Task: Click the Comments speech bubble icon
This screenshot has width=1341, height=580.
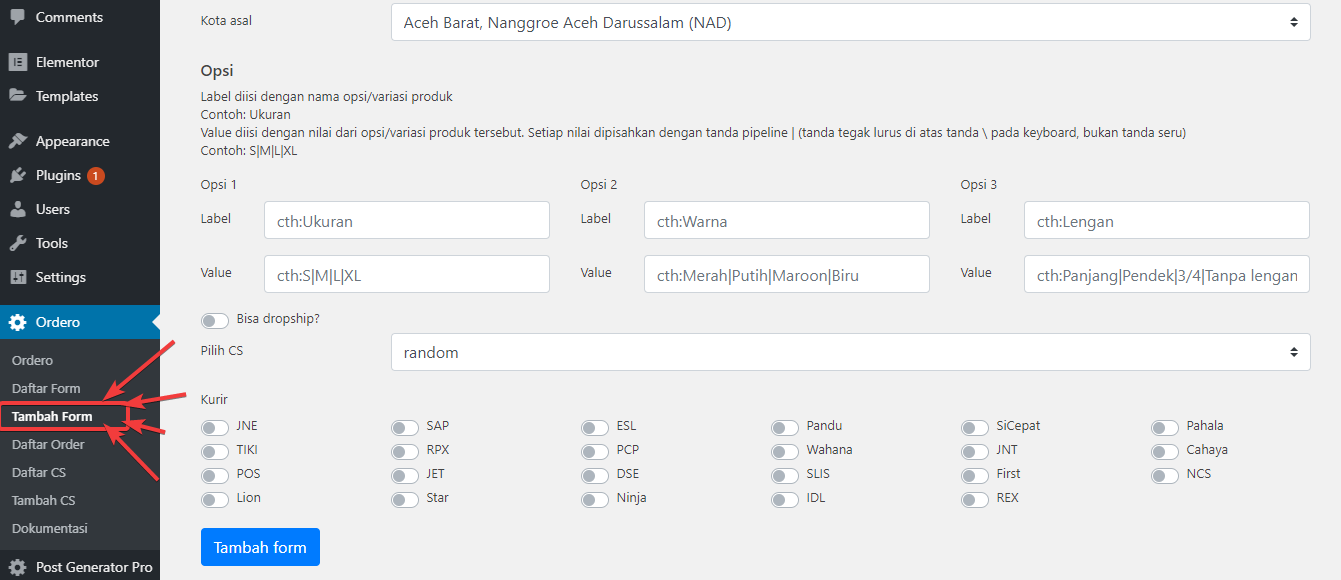Action: pos(18,17)
